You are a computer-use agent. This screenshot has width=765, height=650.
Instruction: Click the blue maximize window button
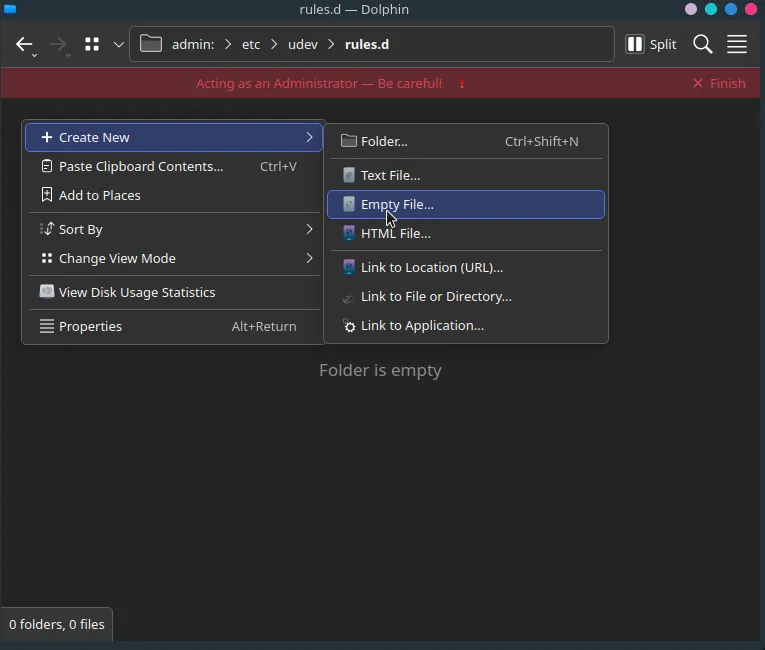(x=731, y=9)
